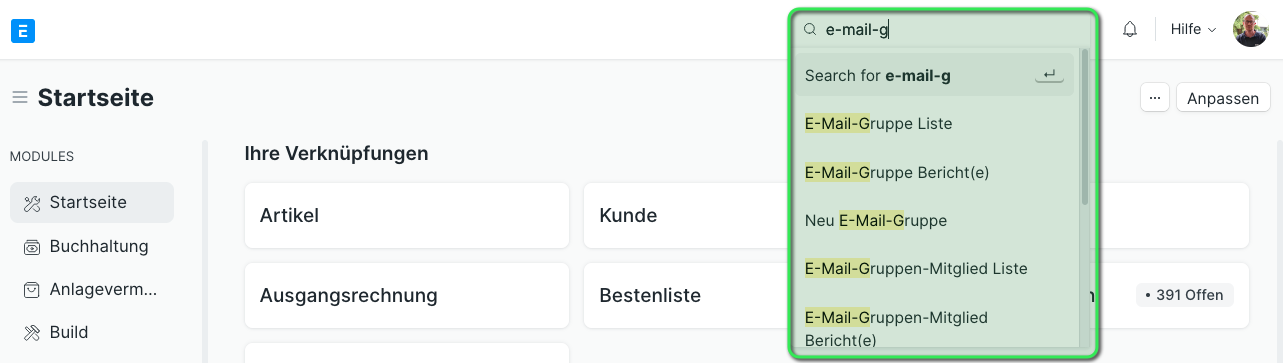Viewport: 1283px width, 363px height.
Task: Open the Ausgangsrechnung shortcut card
Action: (x=407, y=296)
